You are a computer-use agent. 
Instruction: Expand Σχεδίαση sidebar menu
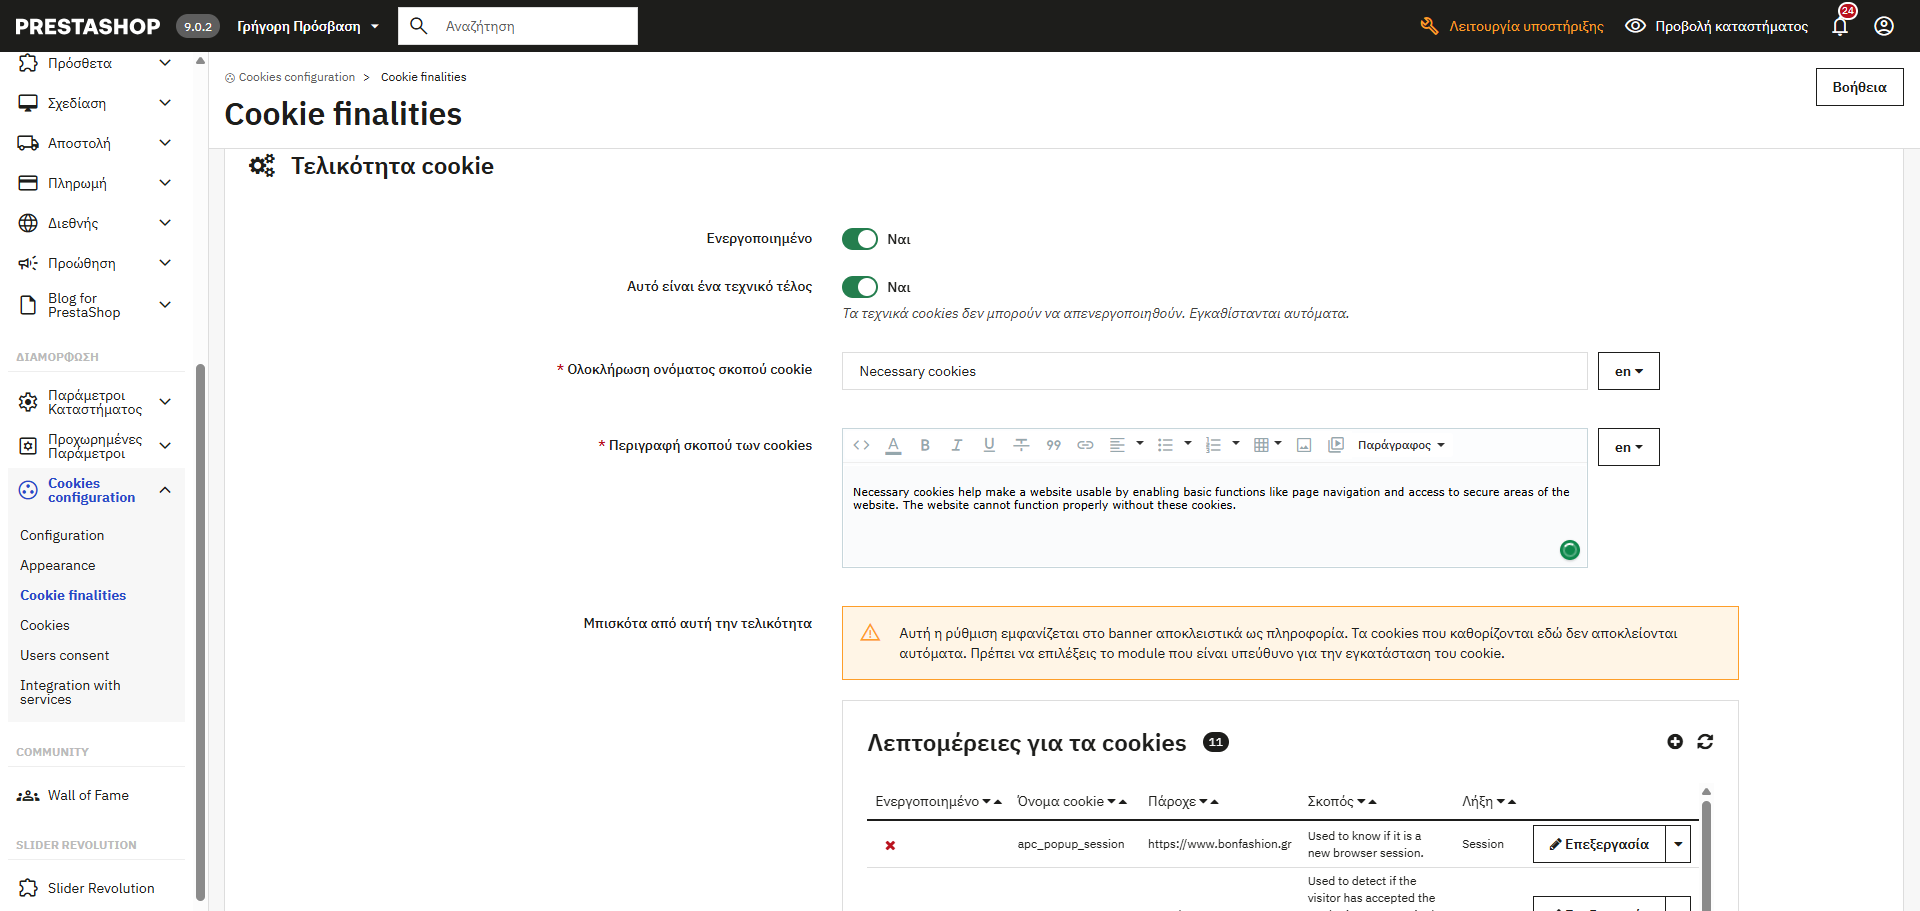tap(165, 103)
